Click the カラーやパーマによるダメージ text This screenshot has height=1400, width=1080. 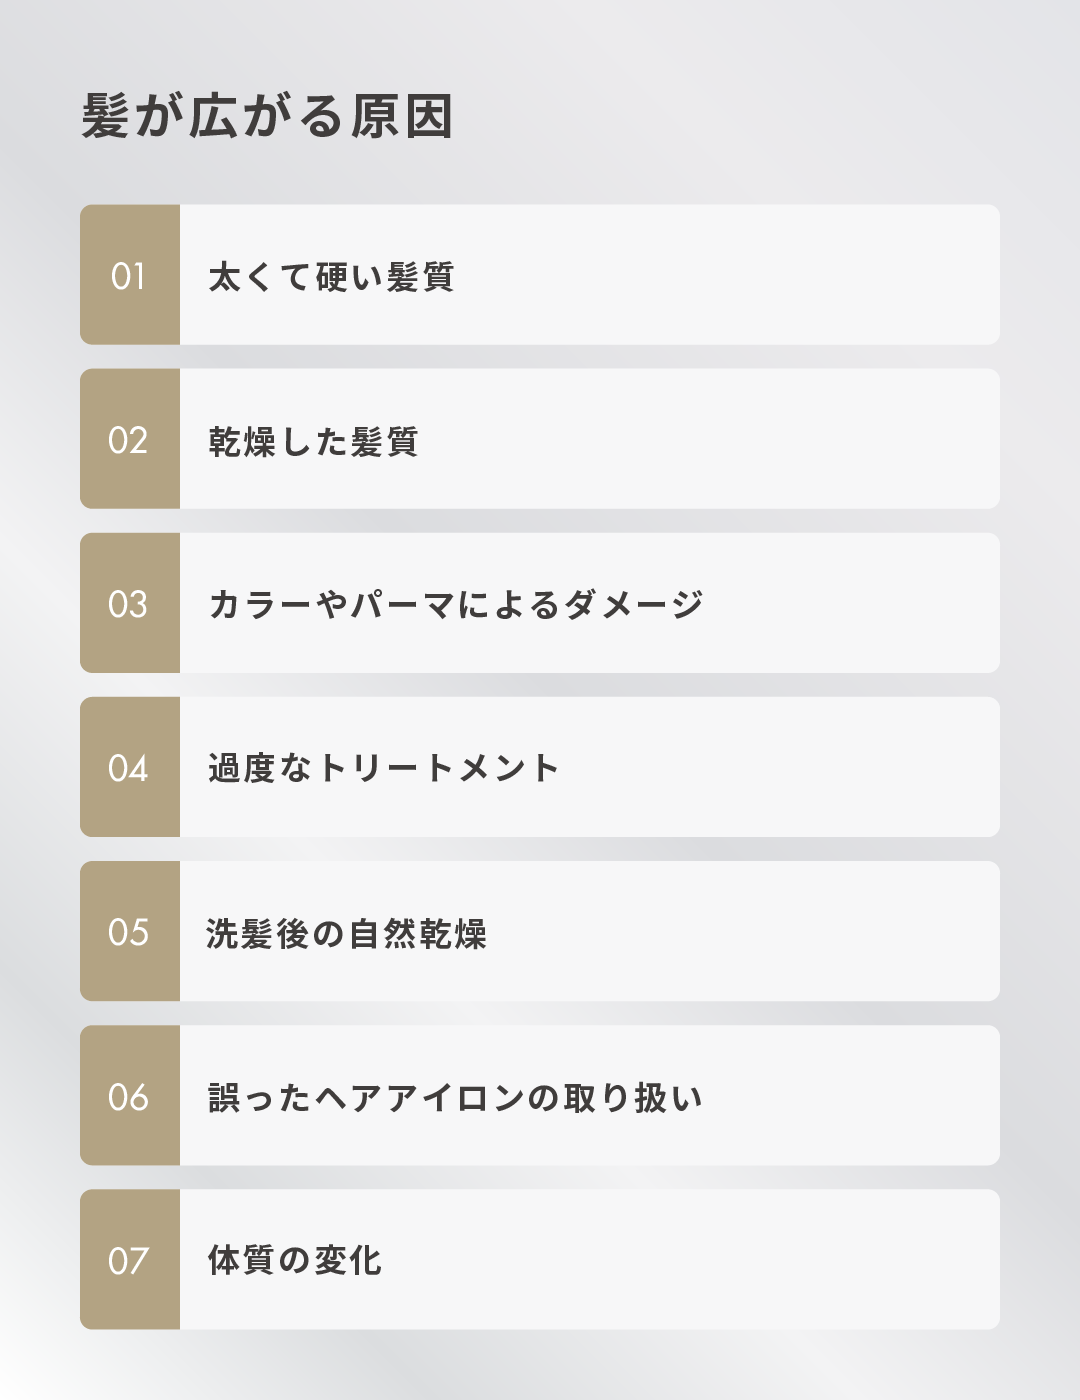456,605
